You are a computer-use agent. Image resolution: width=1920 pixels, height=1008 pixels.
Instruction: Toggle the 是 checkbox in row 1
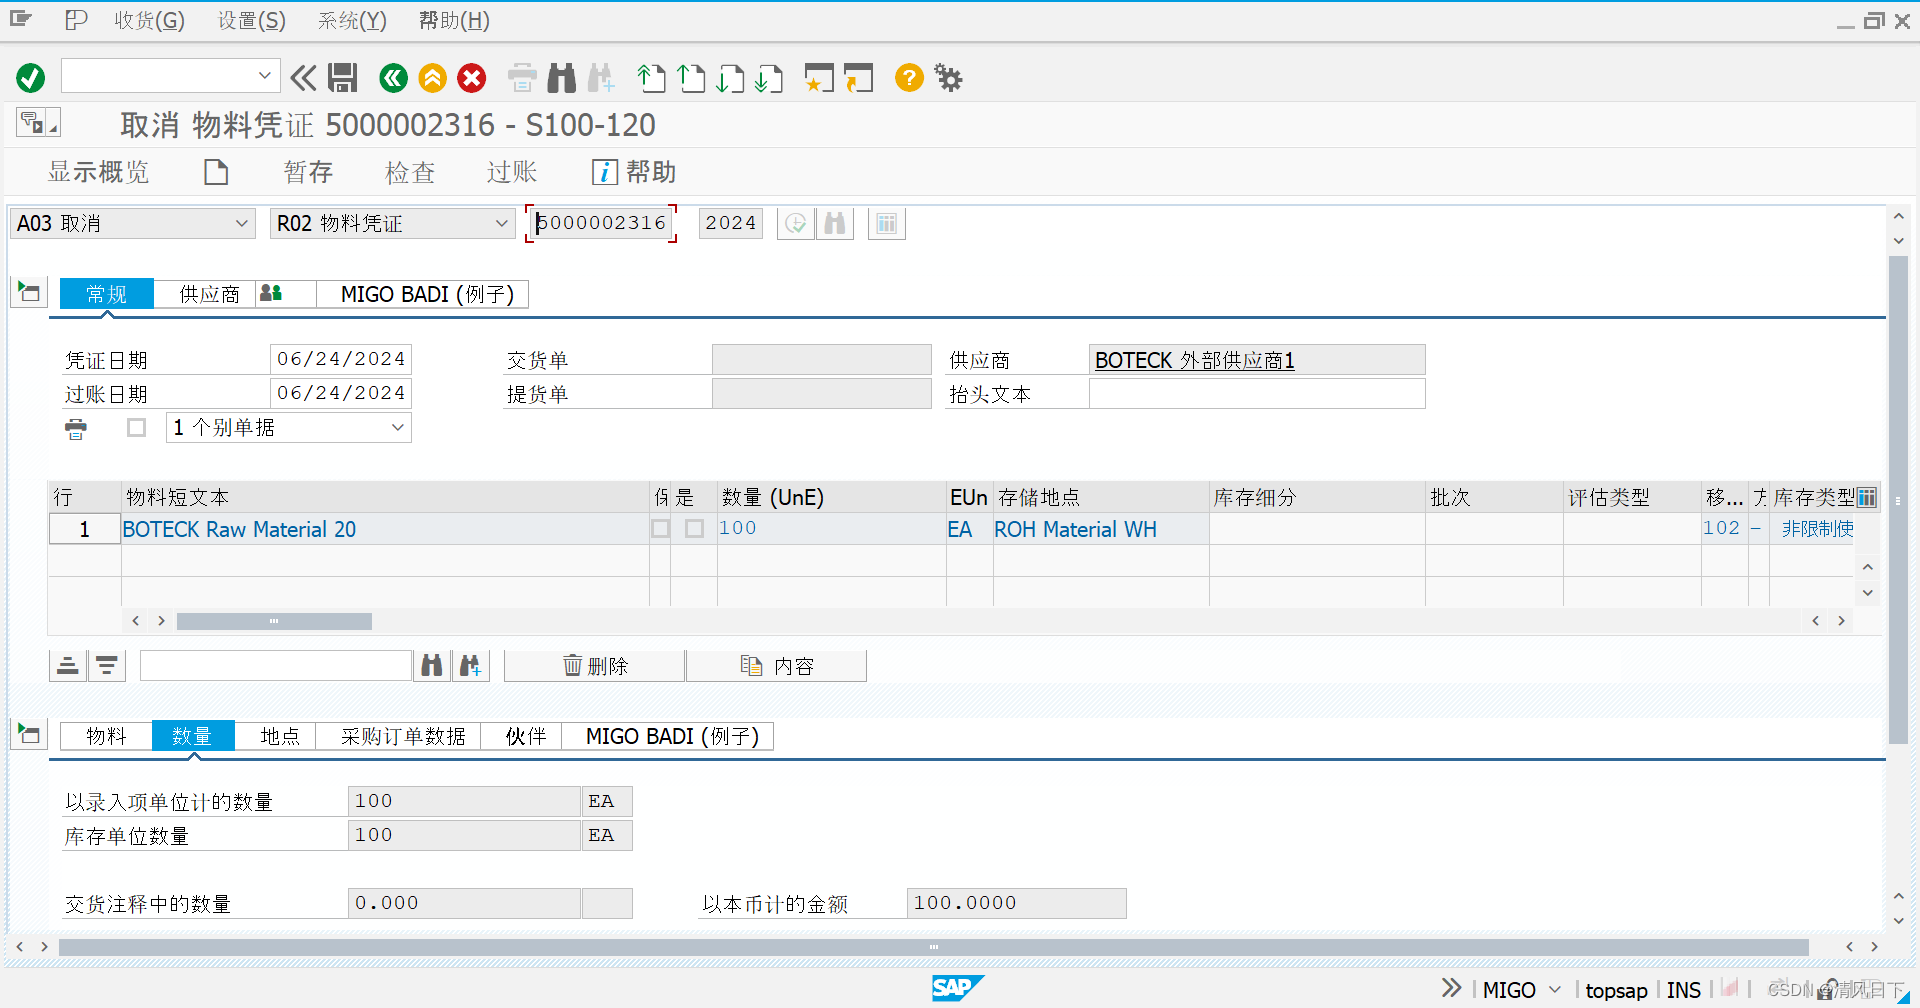click(695, 528)
